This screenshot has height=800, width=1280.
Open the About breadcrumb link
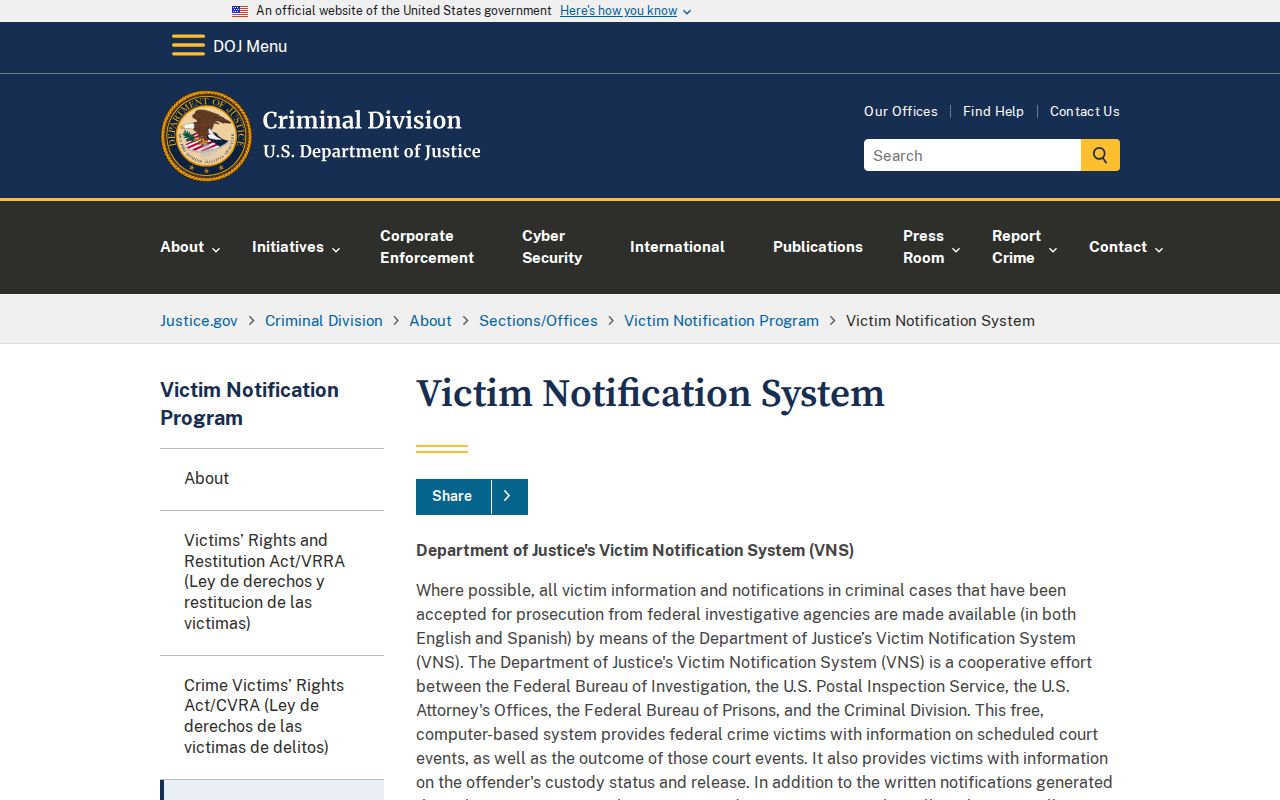(431, 321)
